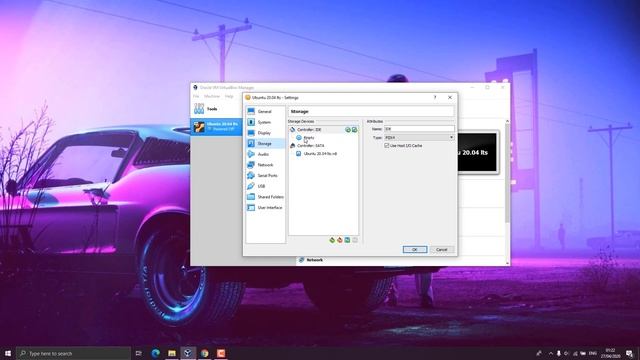Click the VM preview thumbnail in VirtualBox Manager
Screen dimensions: 640x360
tap(478, 153)
